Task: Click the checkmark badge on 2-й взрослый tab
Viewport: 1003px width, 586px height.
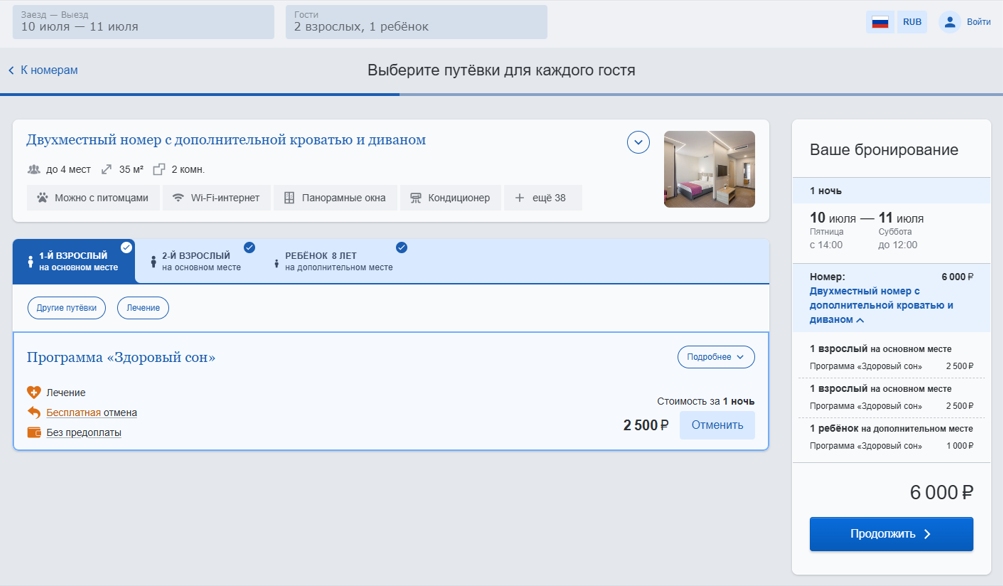Action: 249,248
